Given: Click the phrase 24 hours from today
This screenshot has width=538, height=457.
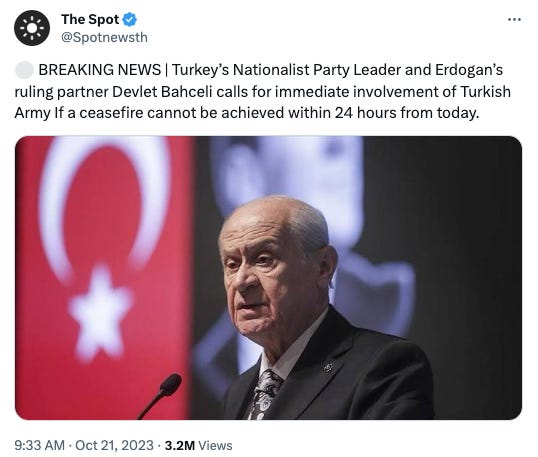Looking at the screenshot, I should coord(407,113).
